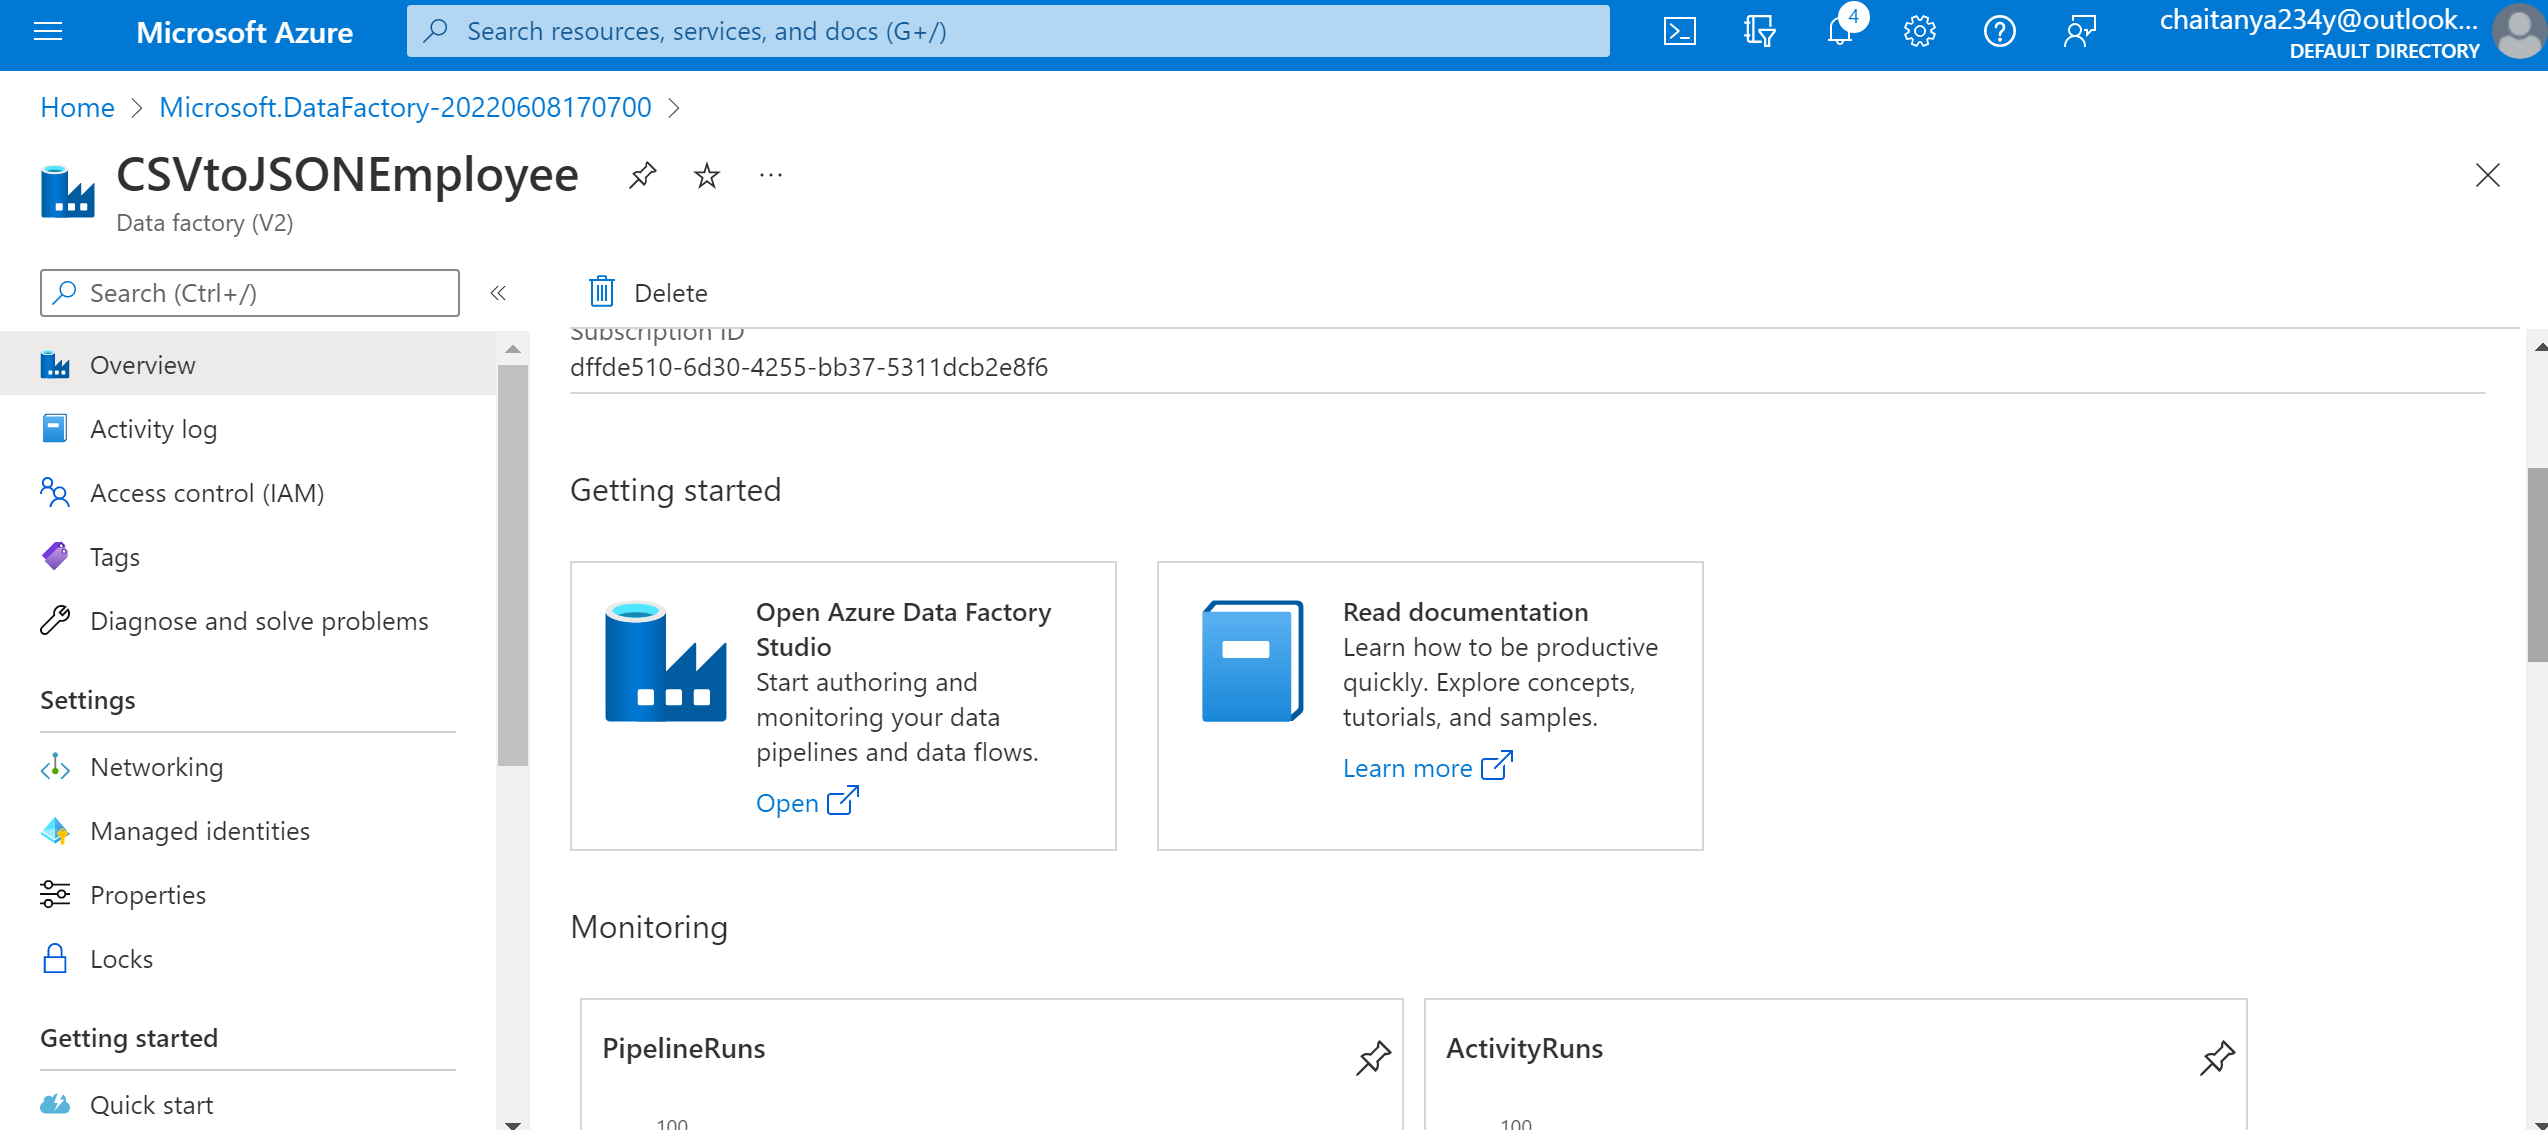Close the CSVtoJSONEmployee blade
This screenshot has height=1130, width=2548.
pos(2487,176)
